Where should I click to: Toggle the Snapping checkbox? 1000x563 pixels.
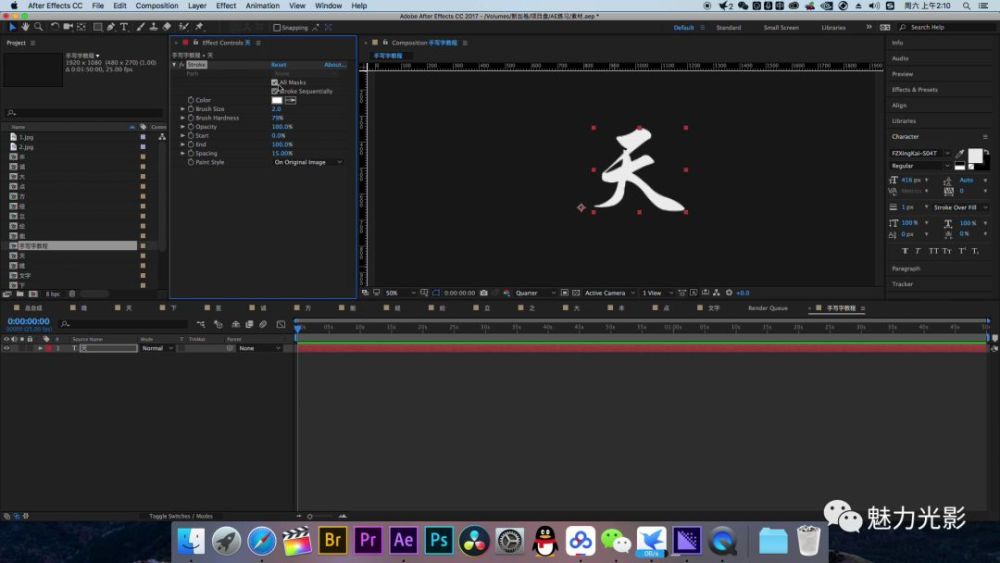coord(277,27)
